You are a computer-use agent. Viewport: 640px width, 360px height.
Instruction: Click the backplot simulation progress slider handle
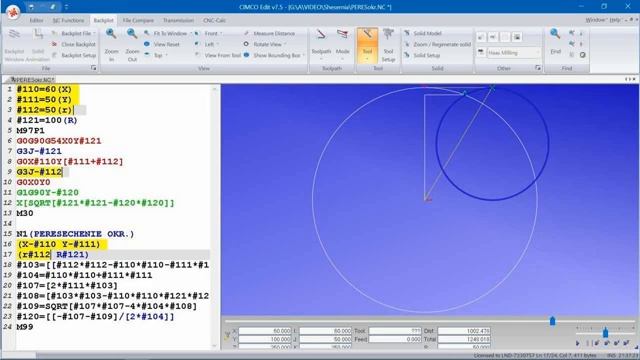pos(552,321)
